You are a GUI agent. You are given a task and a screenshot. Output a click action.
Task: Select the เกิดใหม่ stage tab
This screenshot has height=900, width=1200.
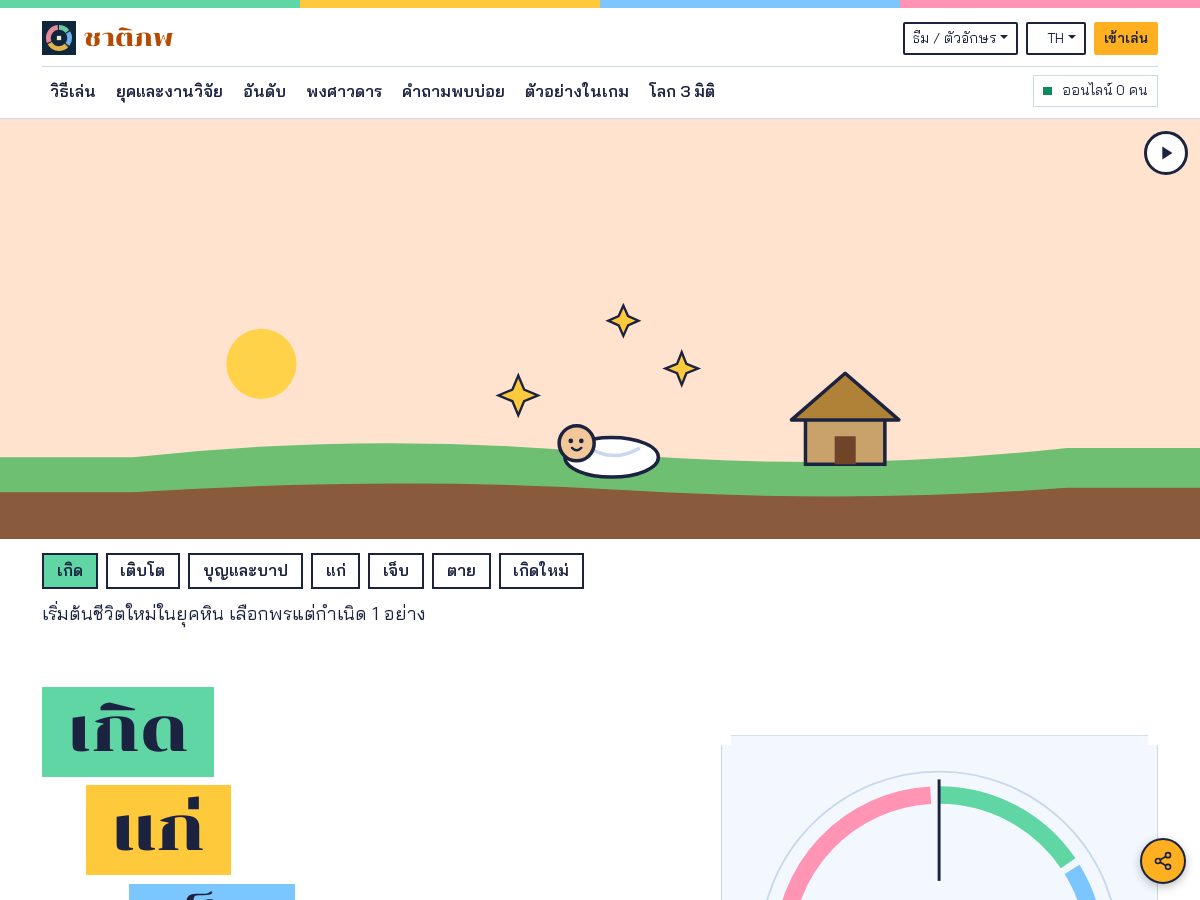click(x=541, y=571)
